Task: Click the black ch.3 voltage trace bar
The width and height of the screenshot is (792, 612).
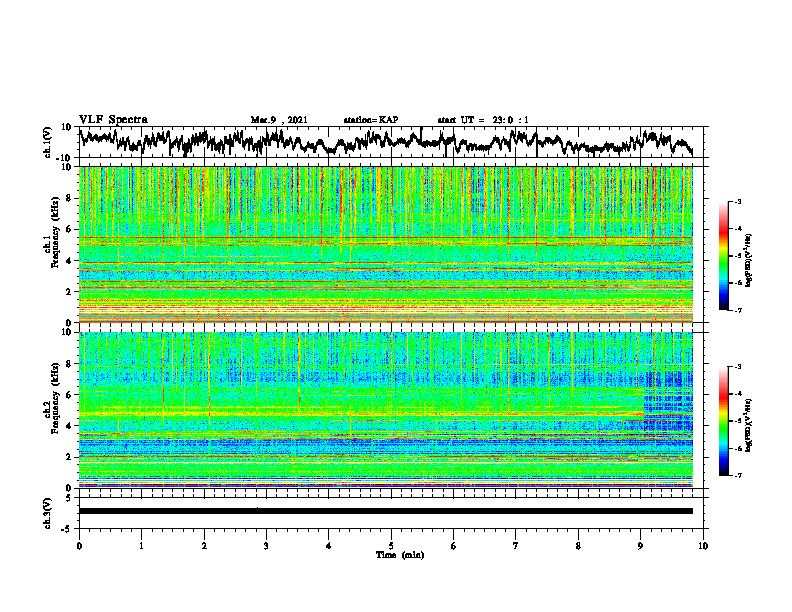Action: coord(386,511)
